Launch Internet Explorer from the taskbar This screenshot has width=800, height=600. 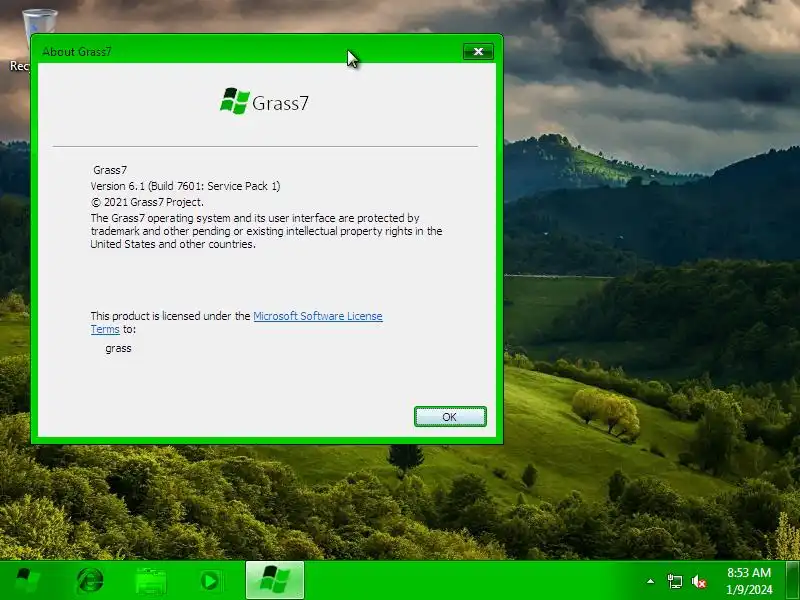(90, 581)
